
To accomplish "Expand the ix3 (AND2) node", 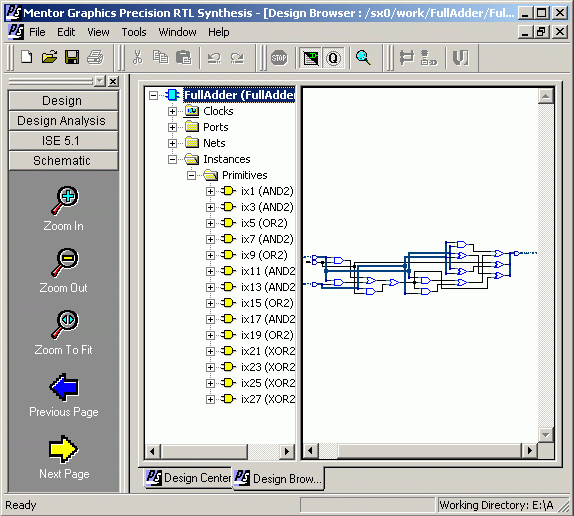I will pos(210,207).
